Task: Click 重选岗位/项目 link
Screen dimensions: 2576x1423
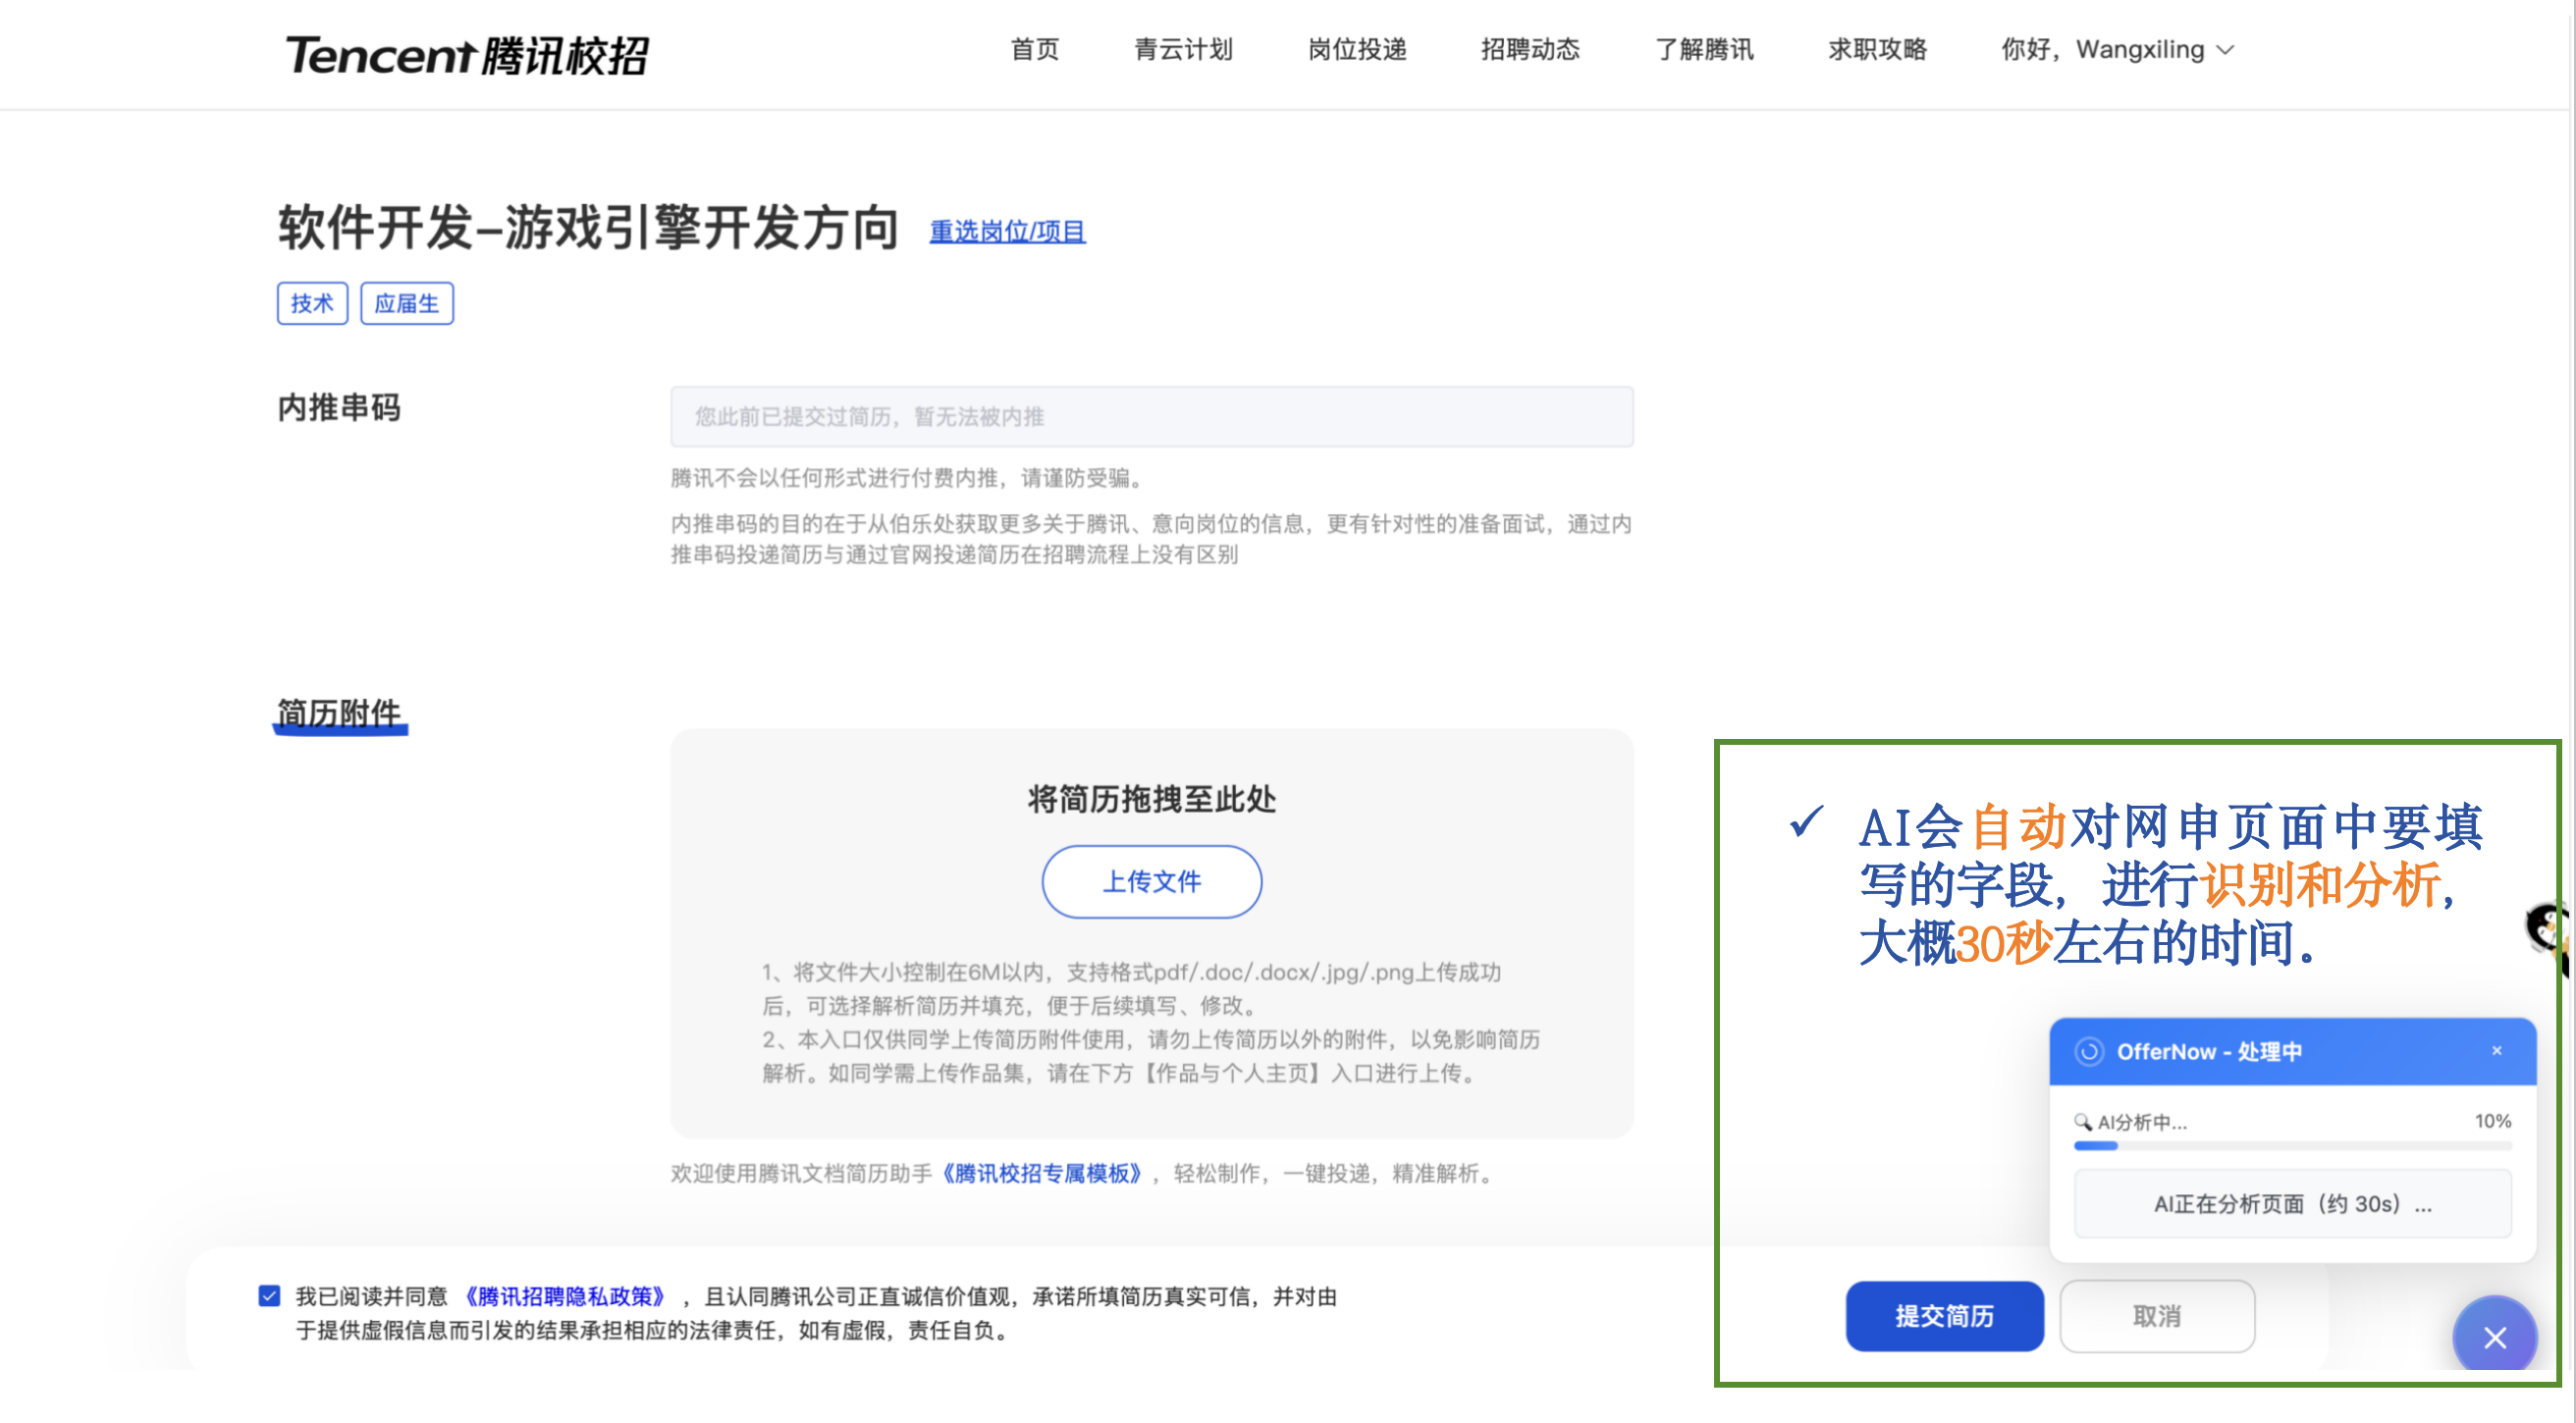Action: (1007, 231)
